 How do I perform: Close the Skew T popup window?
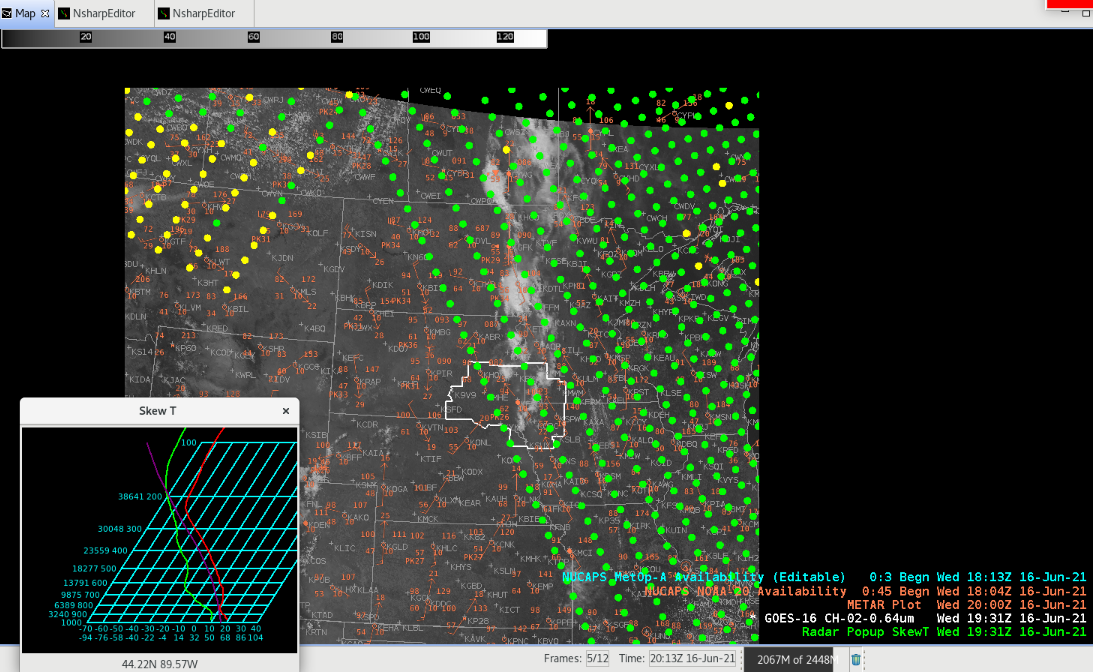tap(286, 411)
